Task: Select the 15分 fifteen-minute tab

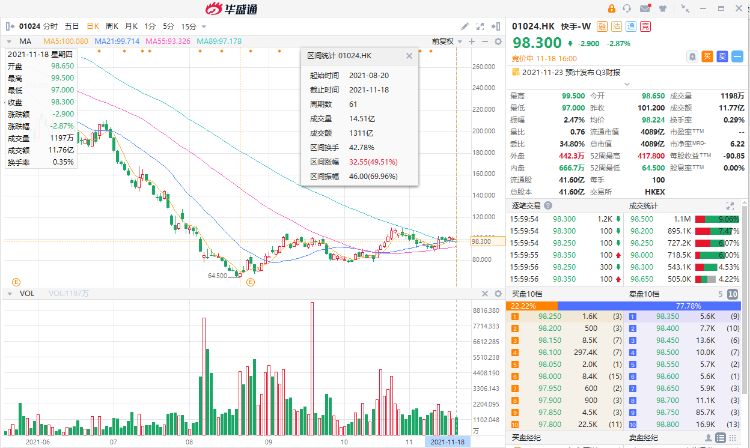Action: (188, 26)
